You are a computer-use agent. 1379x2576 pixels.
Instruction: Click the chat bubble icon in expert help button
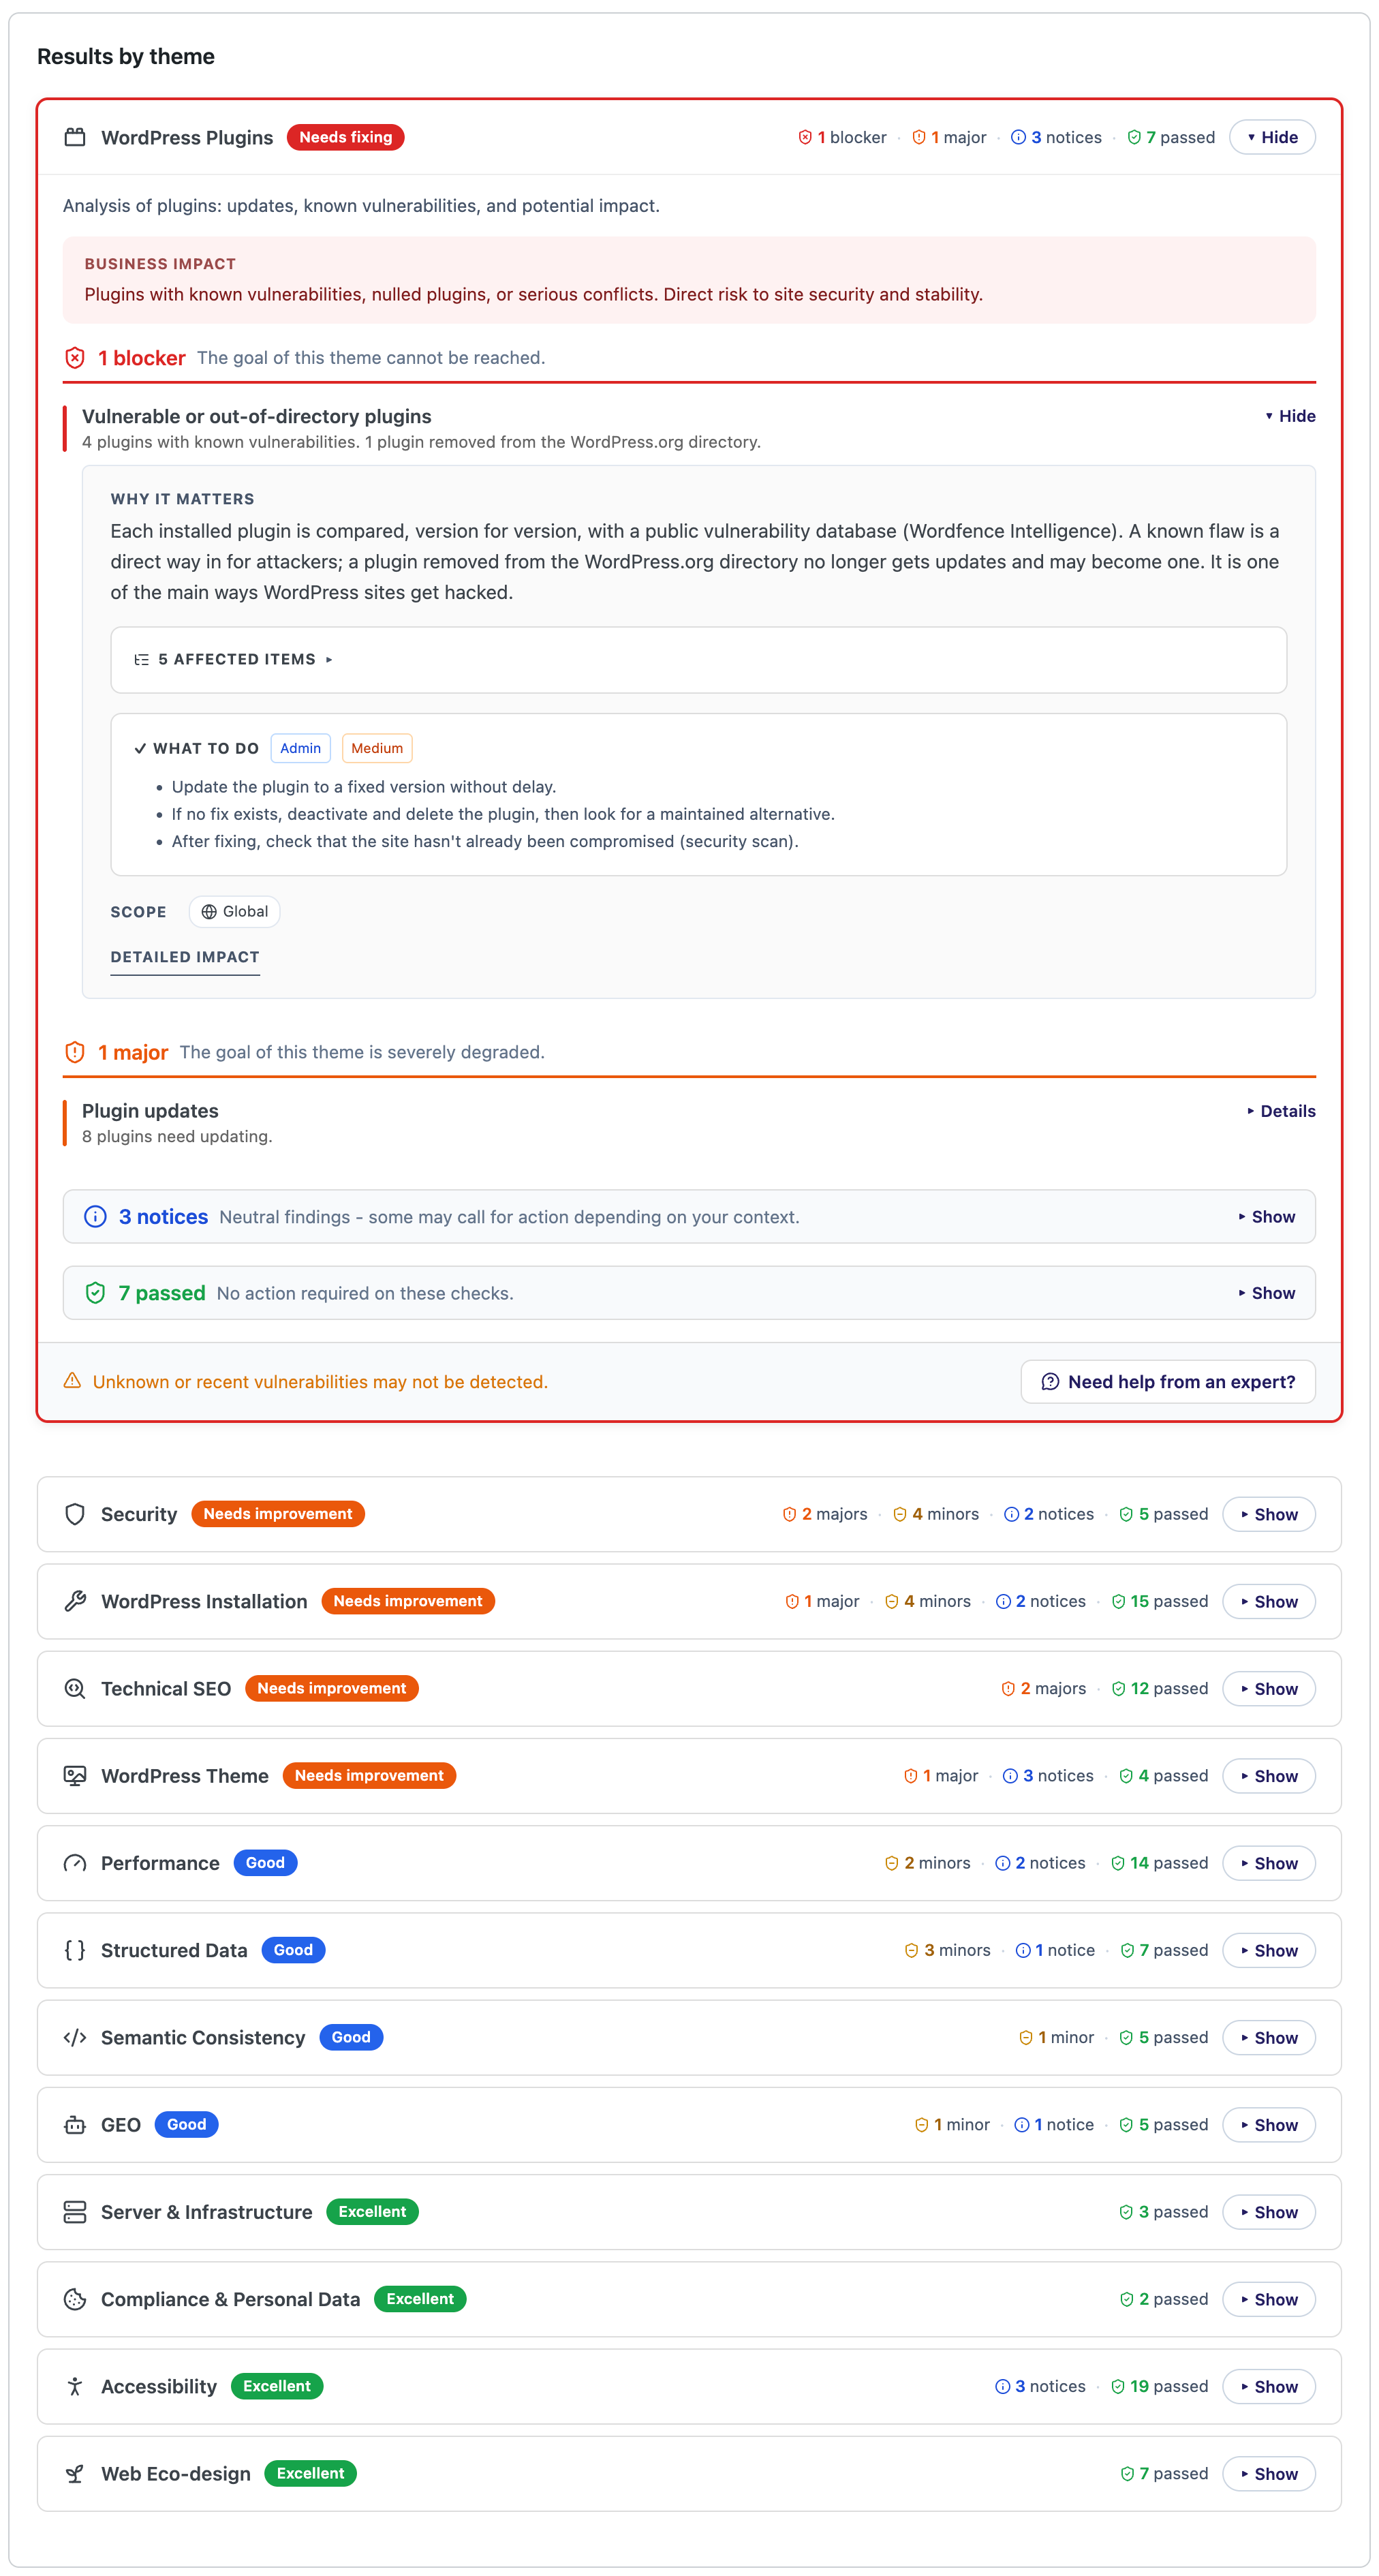pos(1050,1382)
